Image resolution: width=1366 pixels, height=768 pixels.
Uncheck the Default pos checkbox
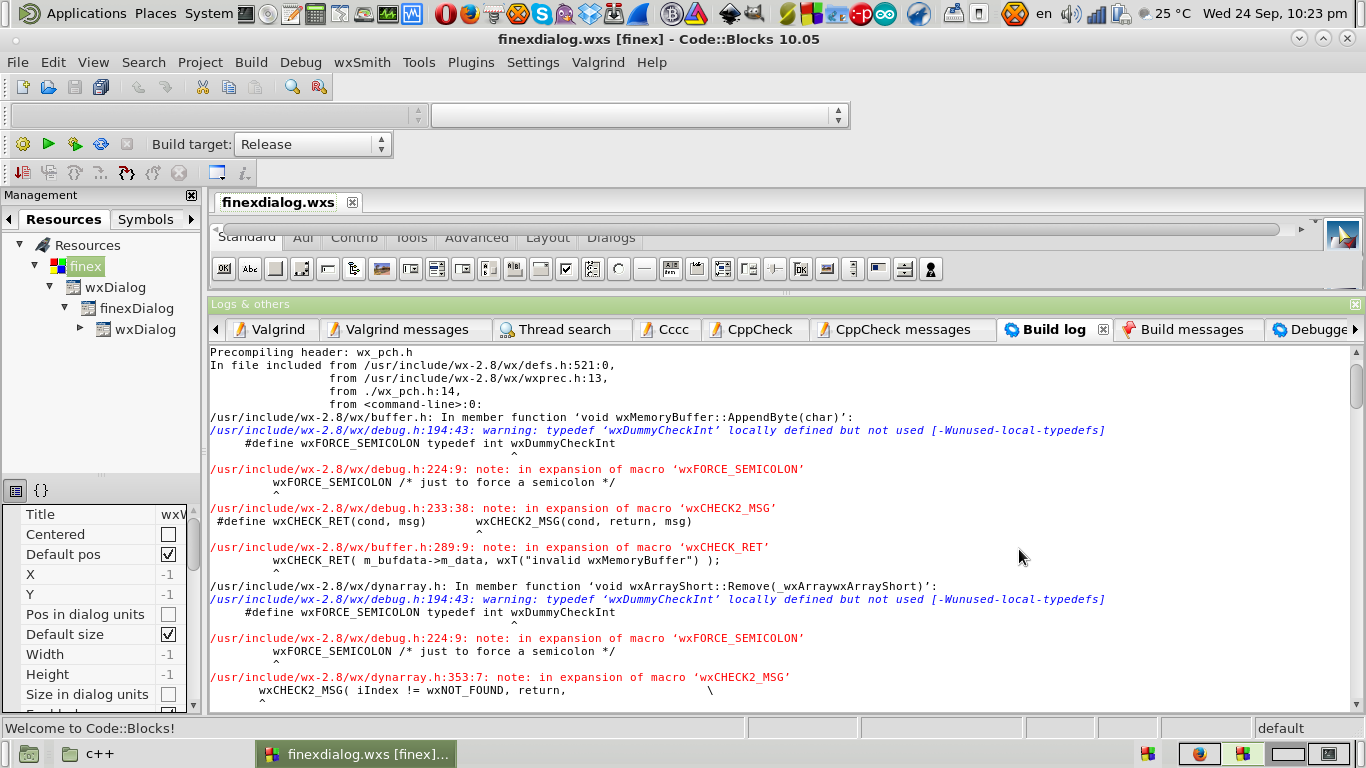168,555
